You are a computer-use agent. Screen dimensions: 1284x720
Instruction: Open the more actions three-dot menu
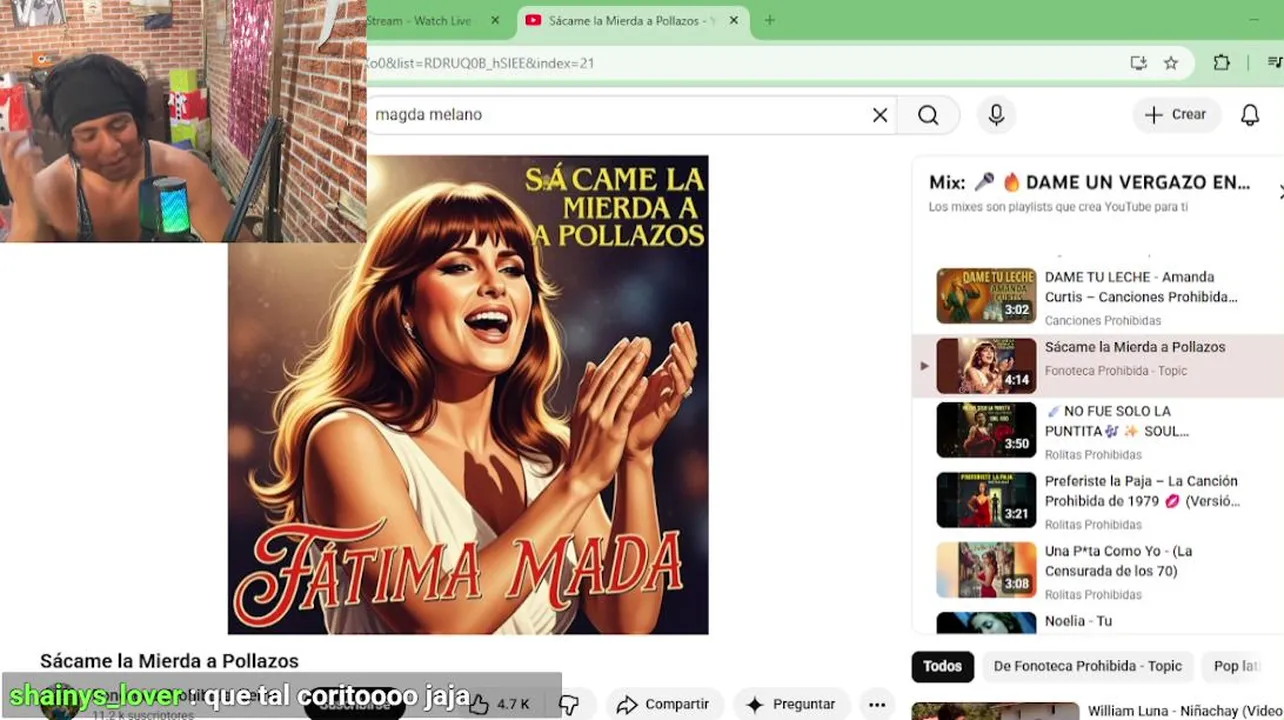click(x=877, y=704)
